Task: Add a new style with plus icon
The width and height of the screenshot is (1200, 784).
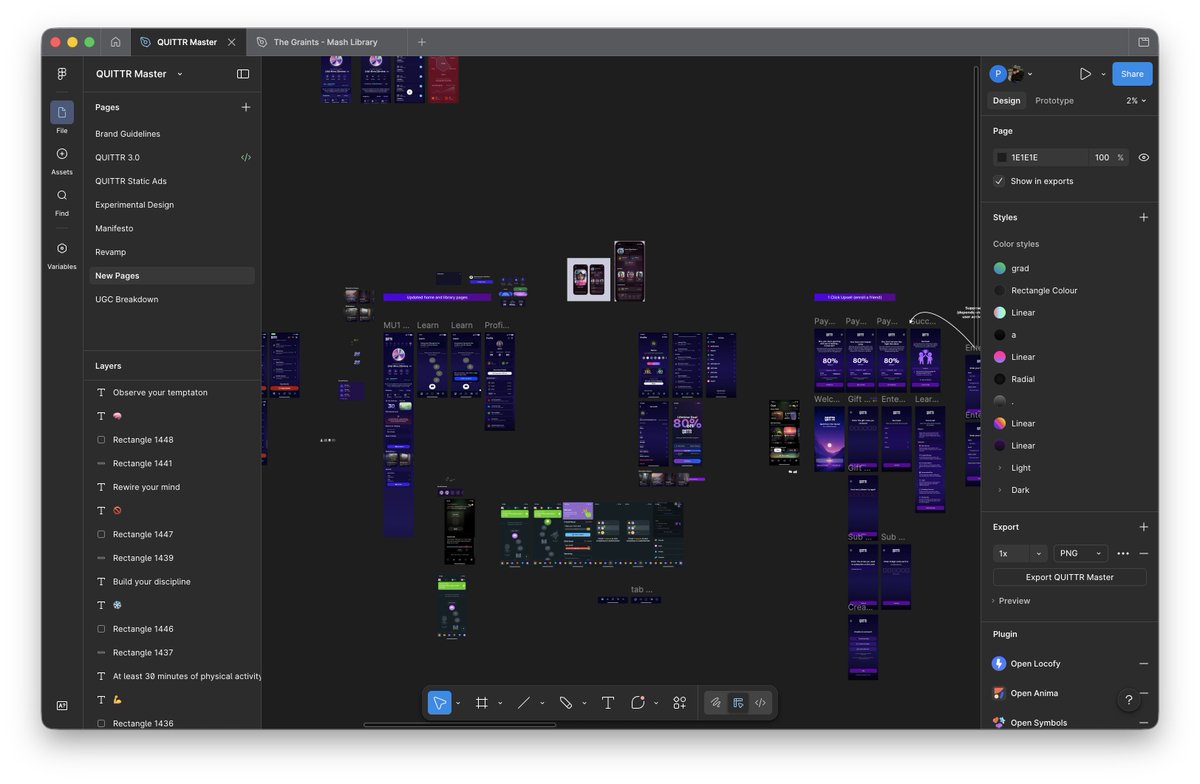Action: coord(1144,217)
